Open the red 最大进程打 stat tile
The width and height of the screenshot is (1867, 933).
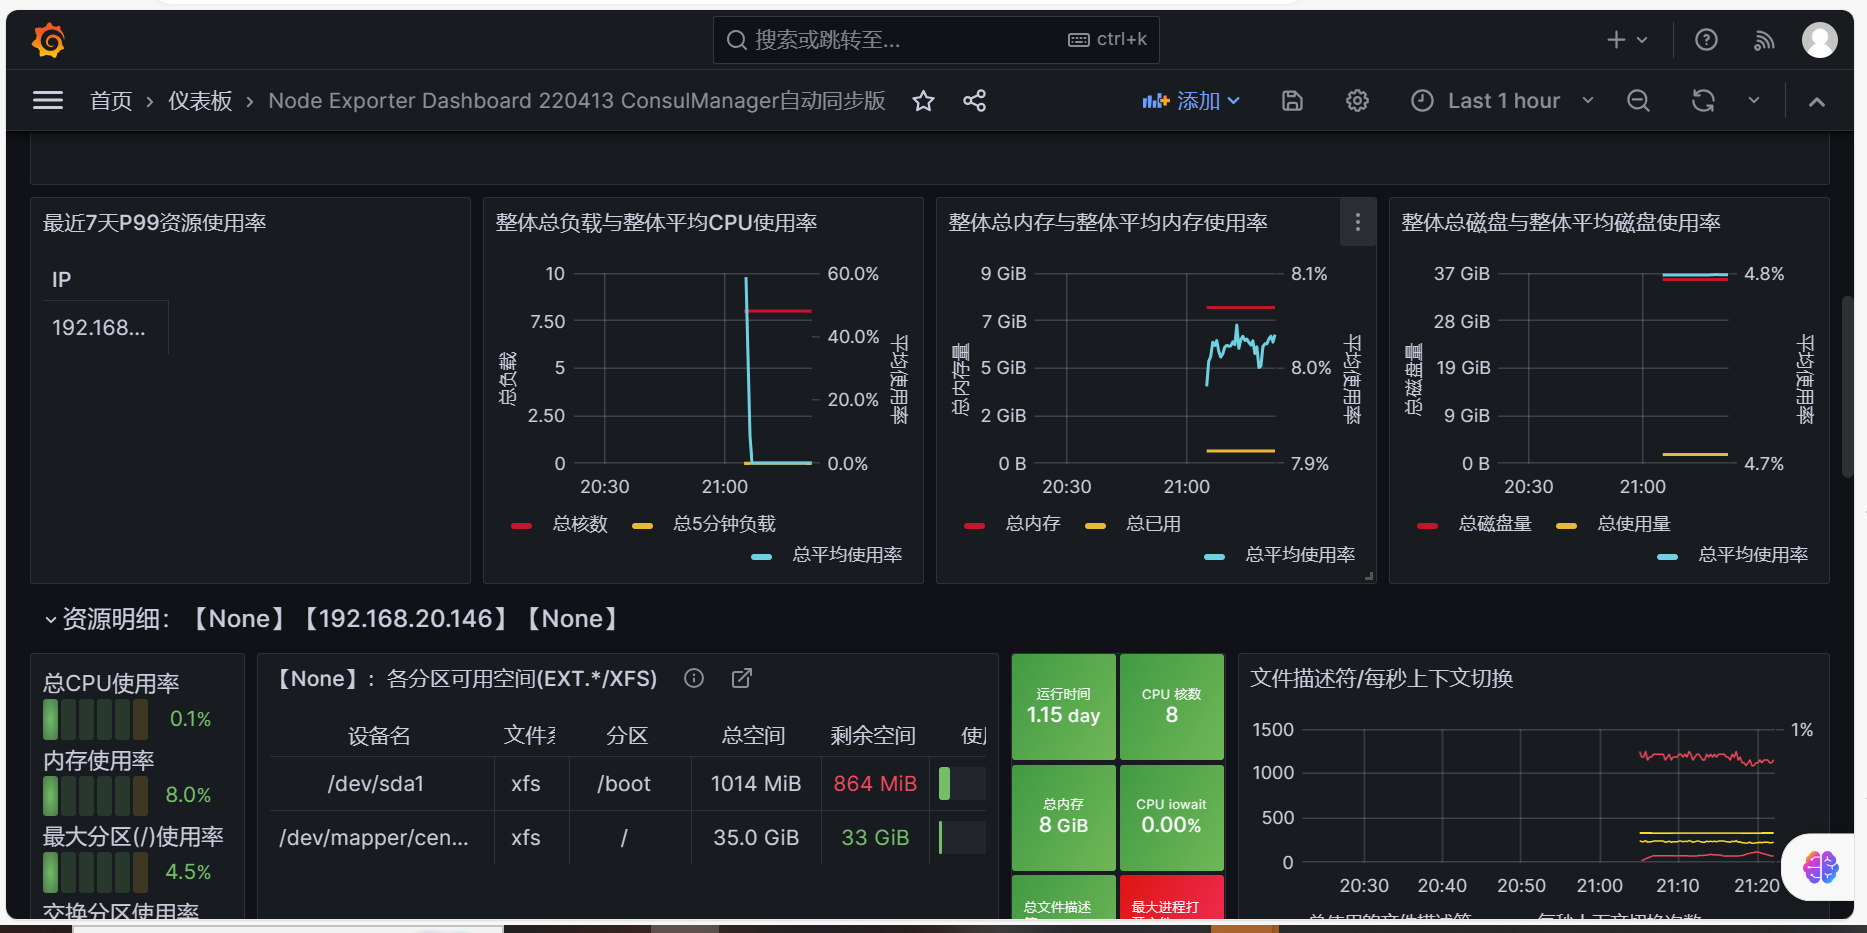point(1171,897)
